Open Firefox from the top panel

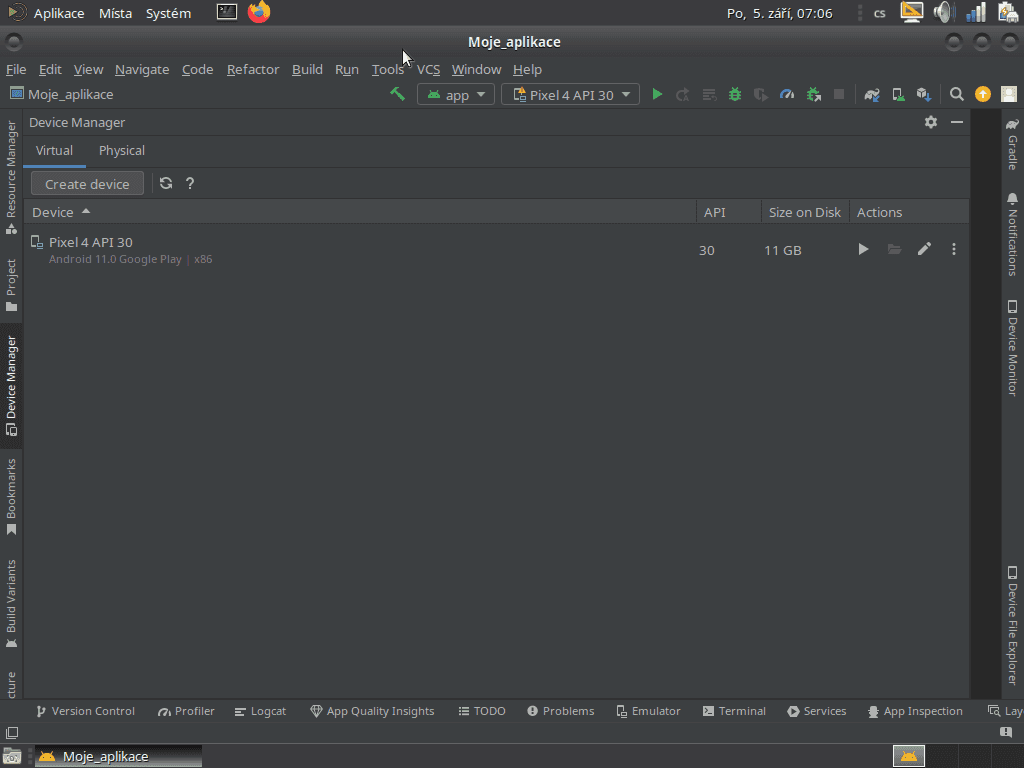[259, 13]
